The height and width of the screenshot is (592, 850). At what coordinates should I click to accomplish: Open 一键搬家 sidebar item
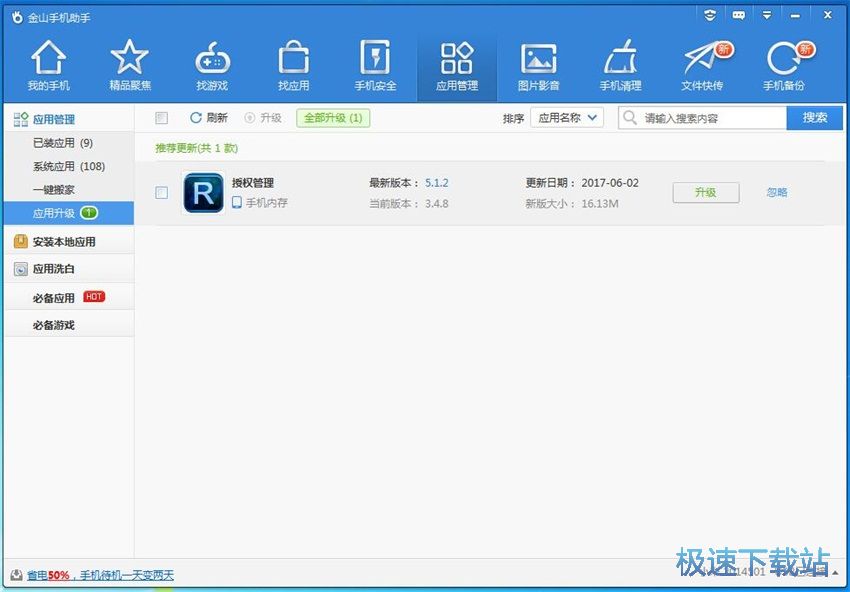(54, 190)
